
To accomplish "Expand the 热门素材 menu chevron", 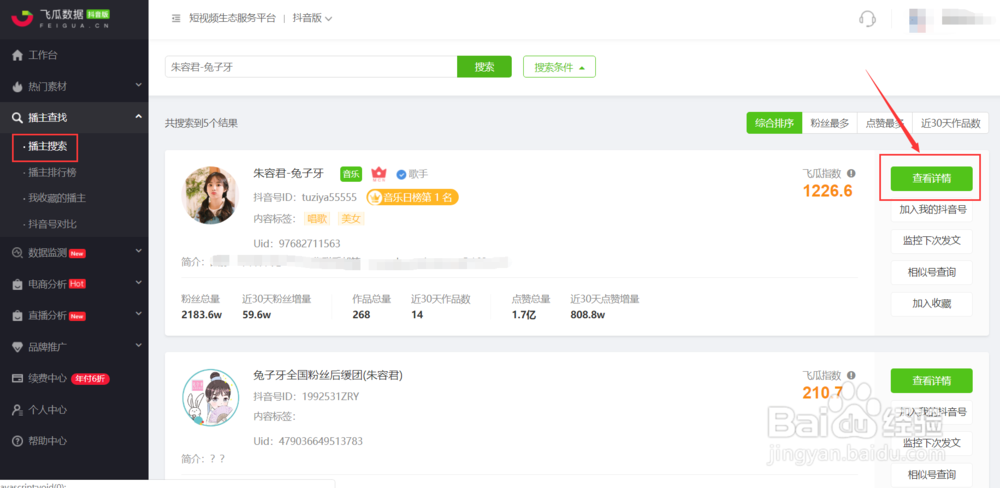I will click(x=138, y=85).
